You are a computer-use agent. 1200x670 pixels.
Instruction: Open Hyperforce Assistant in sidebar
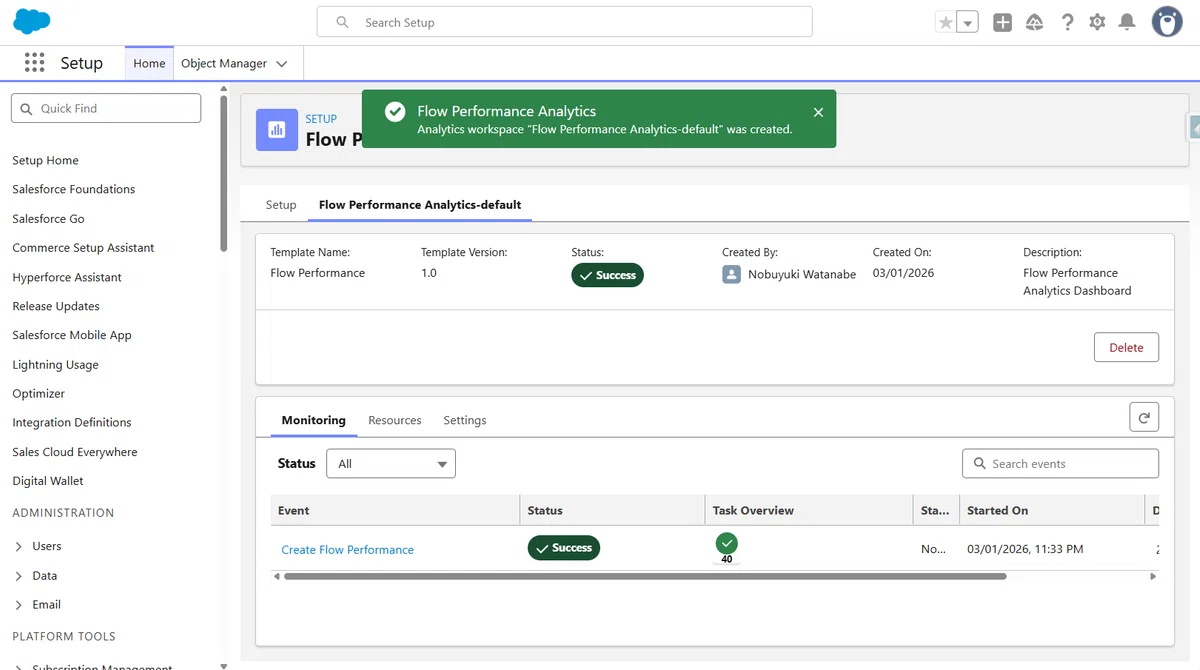(x=67, y=277)
